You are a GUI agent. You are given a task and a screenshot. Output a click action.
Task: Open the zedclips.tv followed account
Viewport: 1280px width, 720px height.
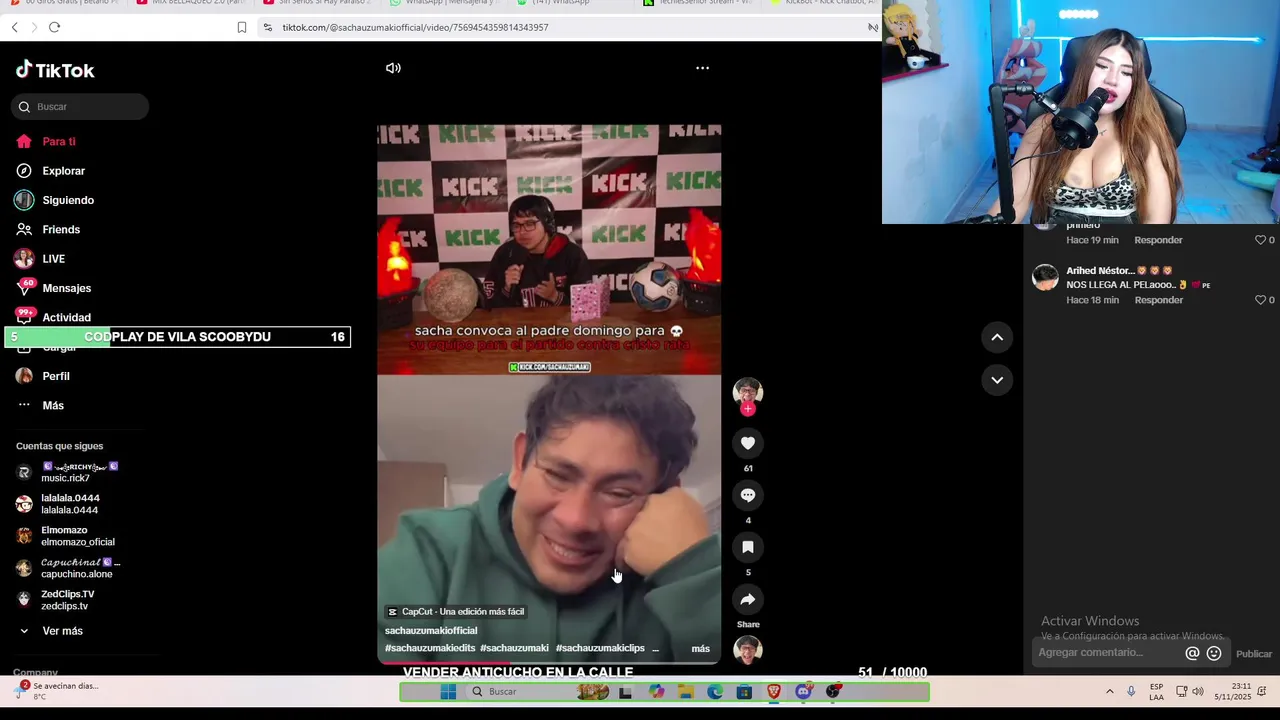click(x=55, y=600)
